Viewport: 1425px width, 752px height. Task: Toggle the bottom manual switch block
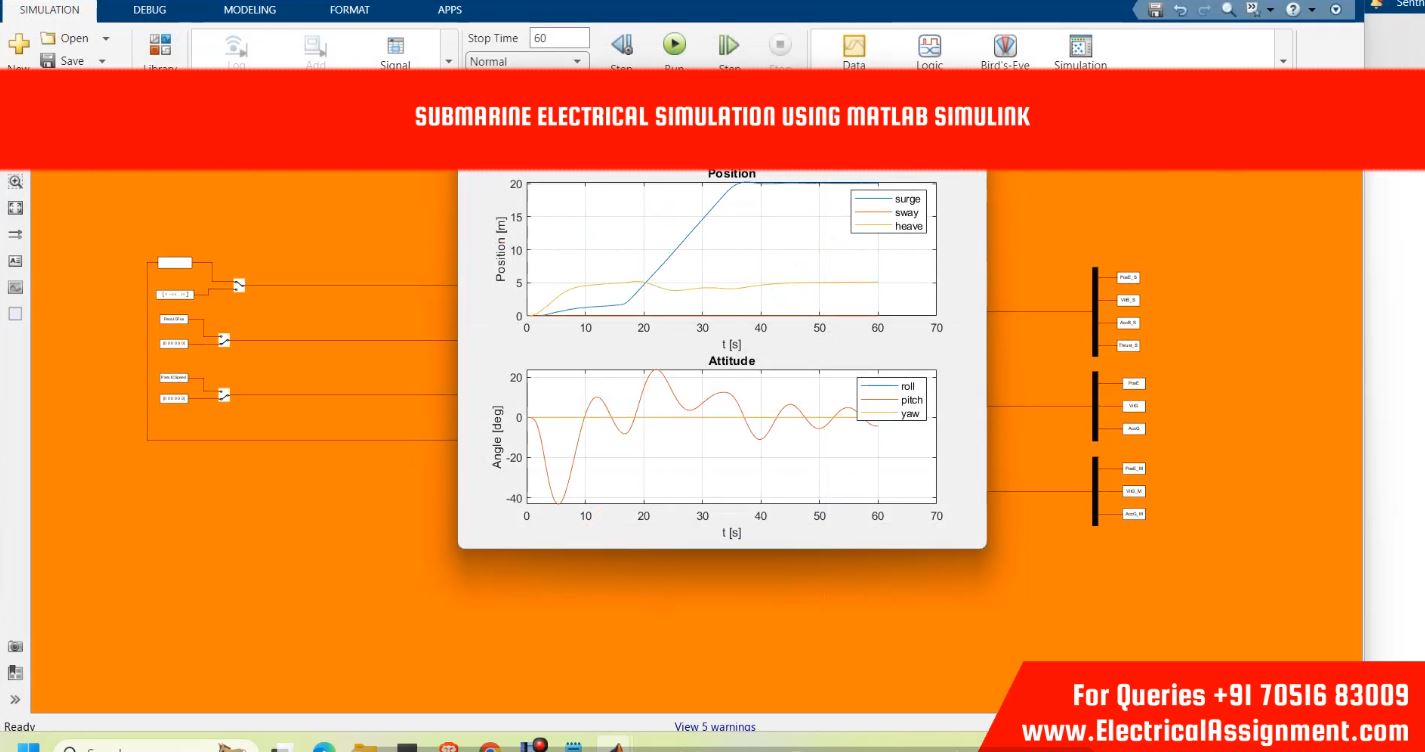[x=224, y=395]
